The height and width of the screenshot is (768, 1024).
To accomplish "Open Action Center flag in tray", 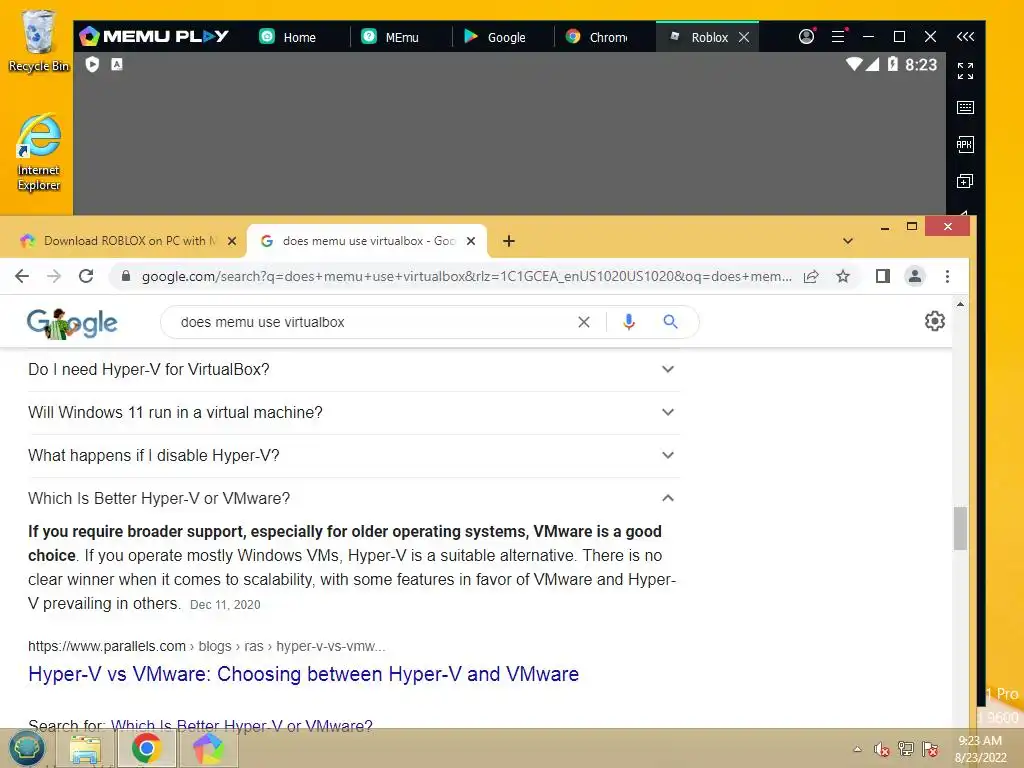I will pyautogui.click(x=930, y=749).
